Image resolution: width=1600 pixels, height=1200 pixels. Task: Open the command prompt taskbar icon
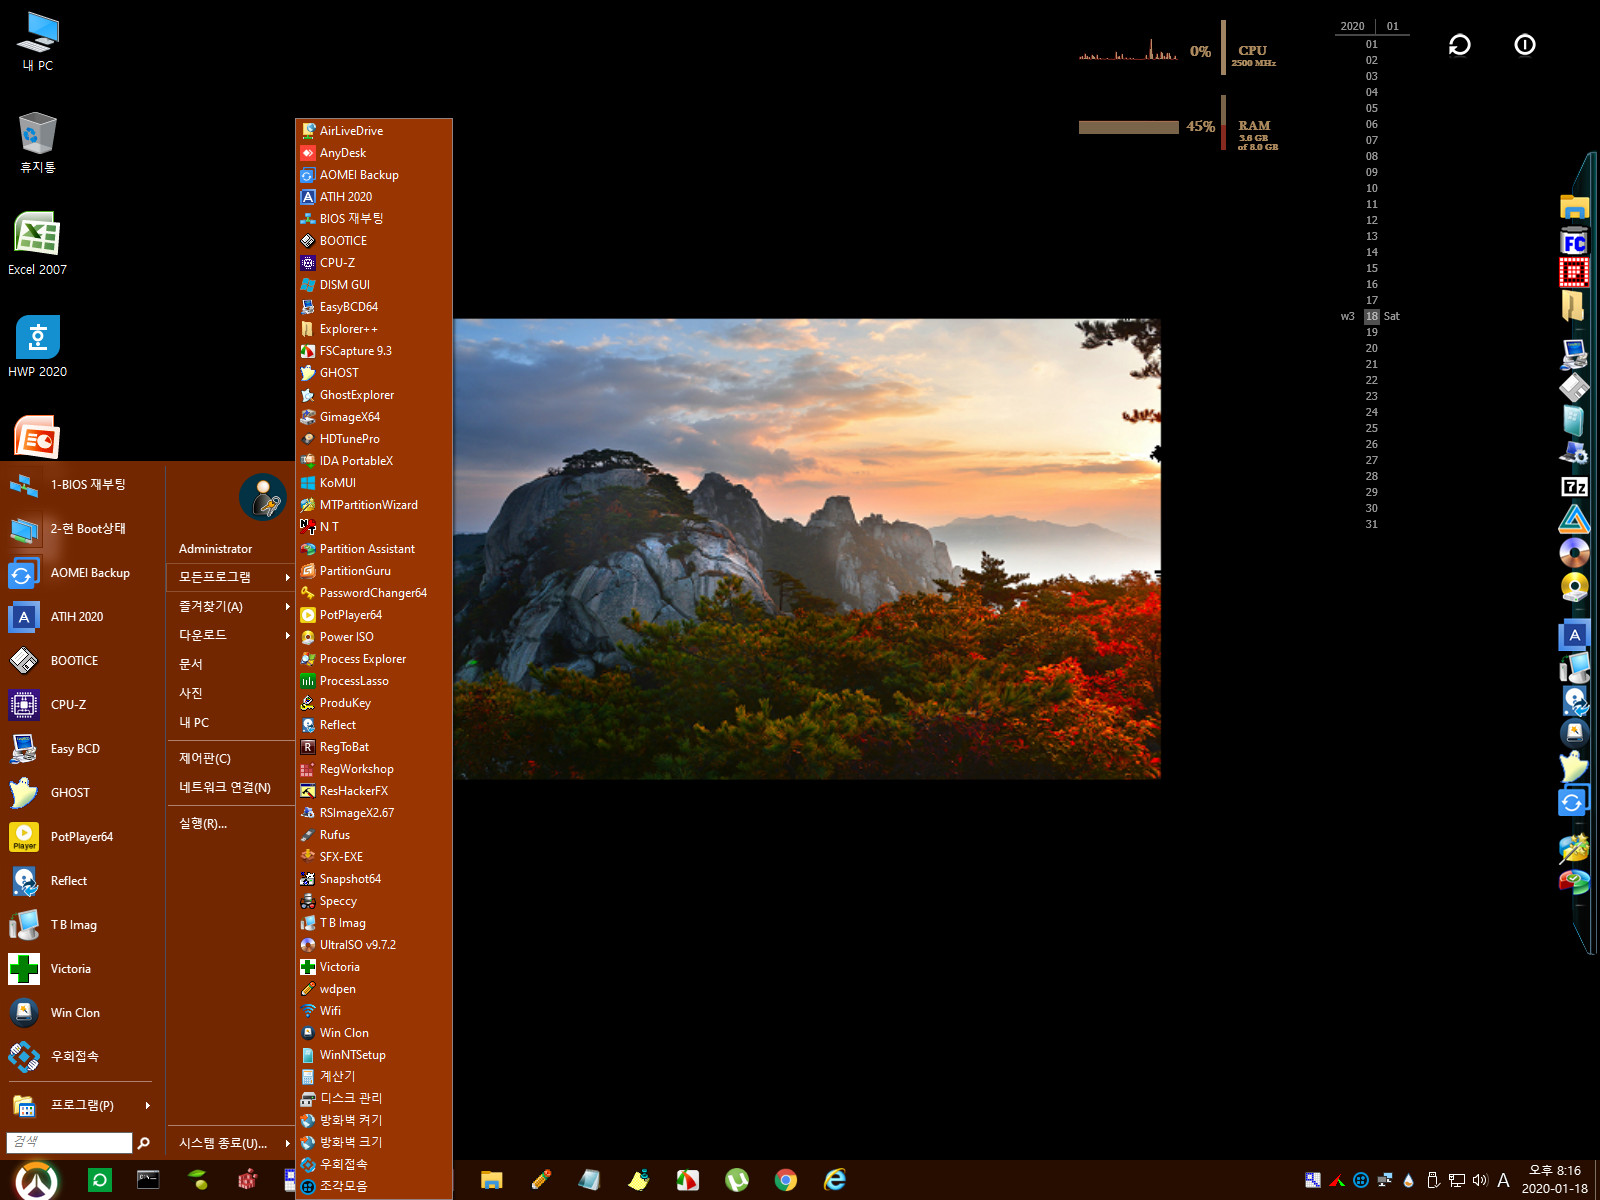[148, 1180]
